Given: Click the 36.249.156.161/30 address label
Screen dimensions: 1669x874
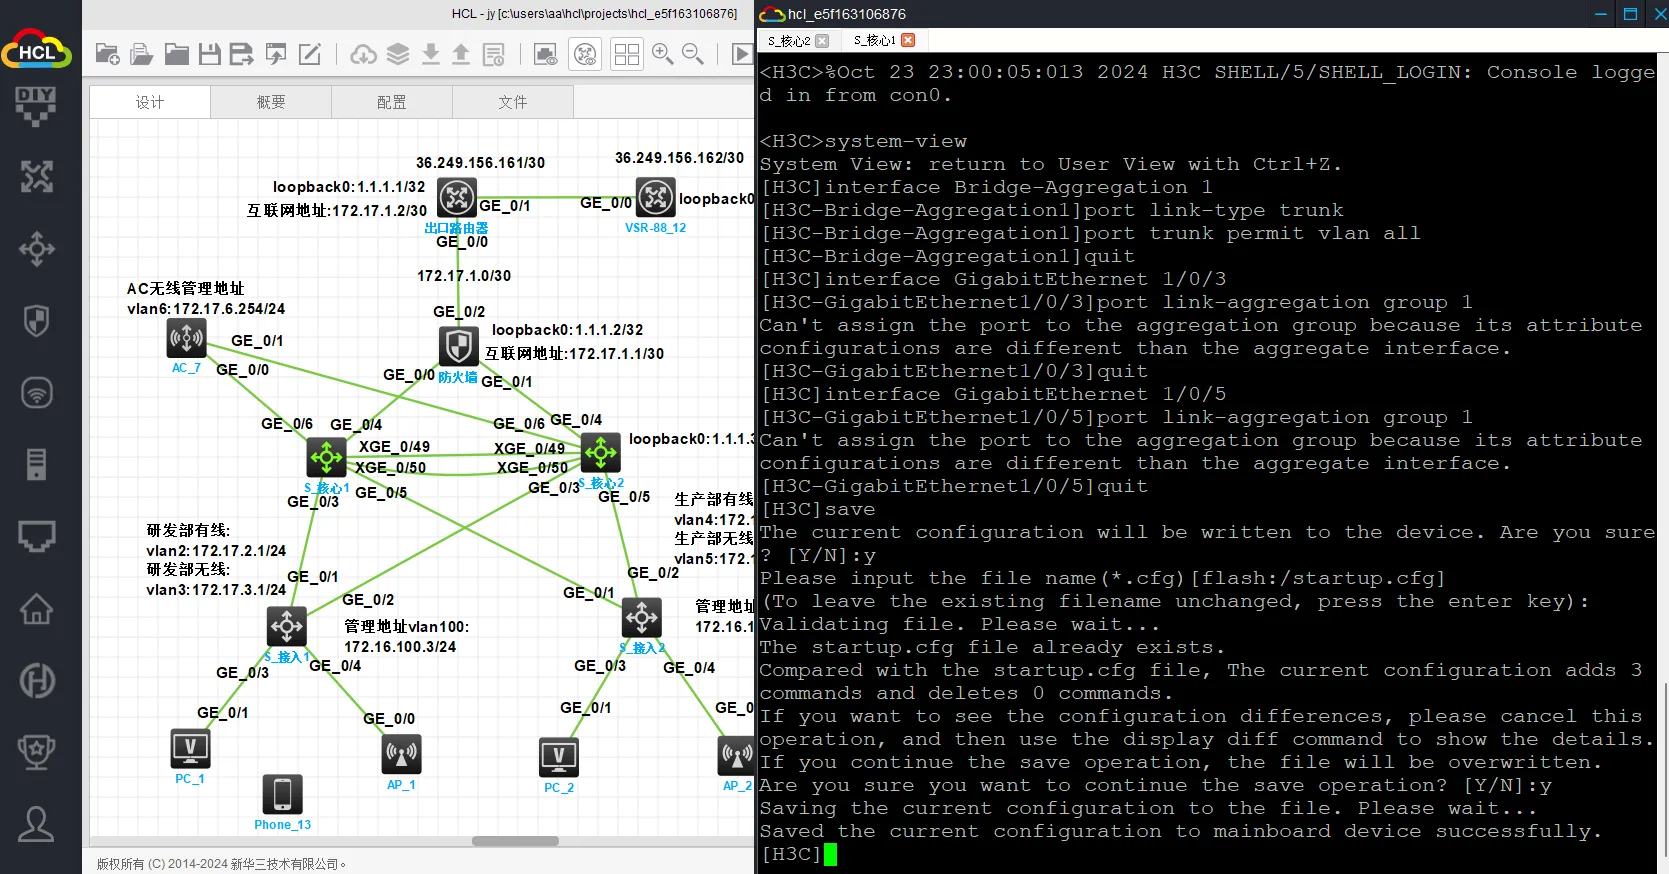Looking at the screenshot, I should pyautogui.click(x=480, y=163).
